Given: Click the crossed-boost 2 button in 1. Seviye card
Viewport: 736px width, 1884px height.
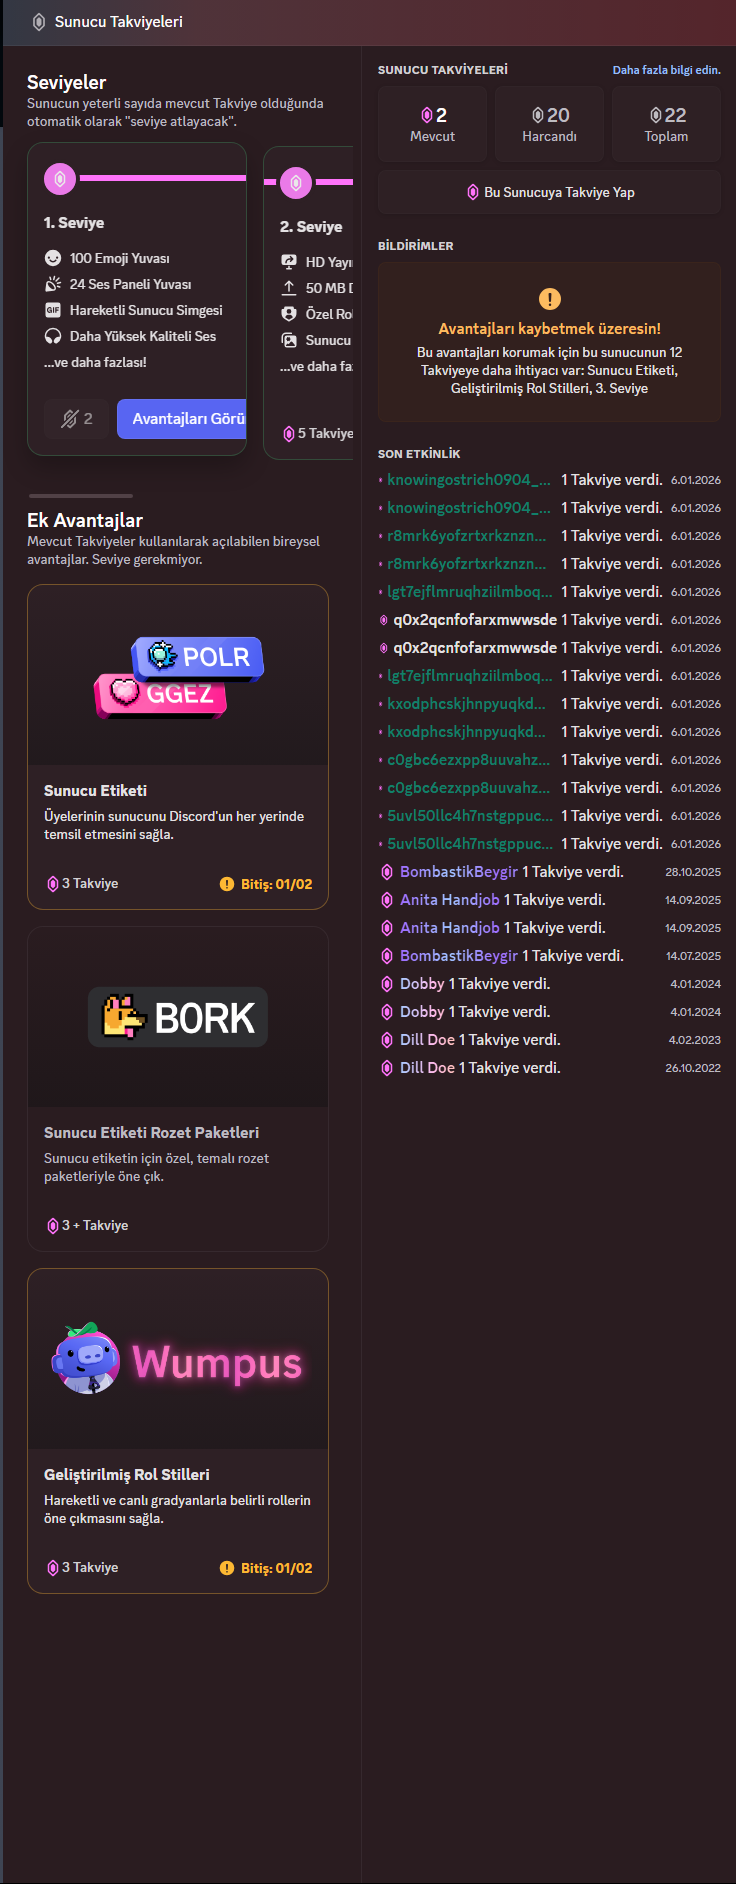Looking at the screenshot, I should point(77,419).
